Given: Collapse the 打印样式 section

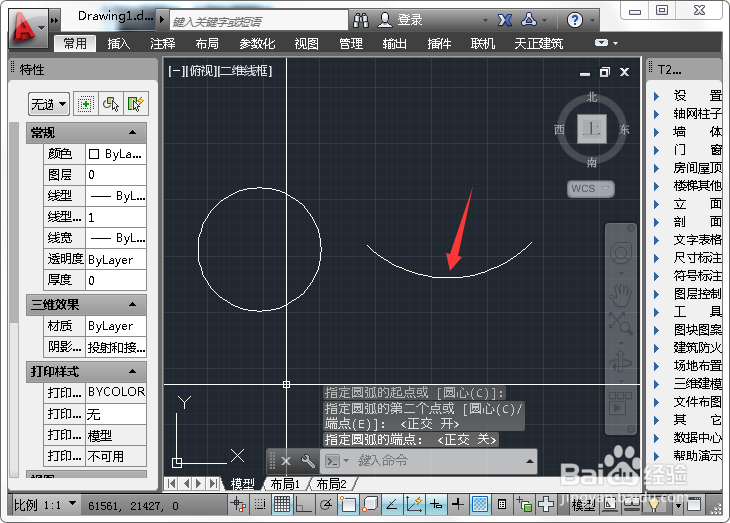Looking at the screenshot, I should 133,372.
